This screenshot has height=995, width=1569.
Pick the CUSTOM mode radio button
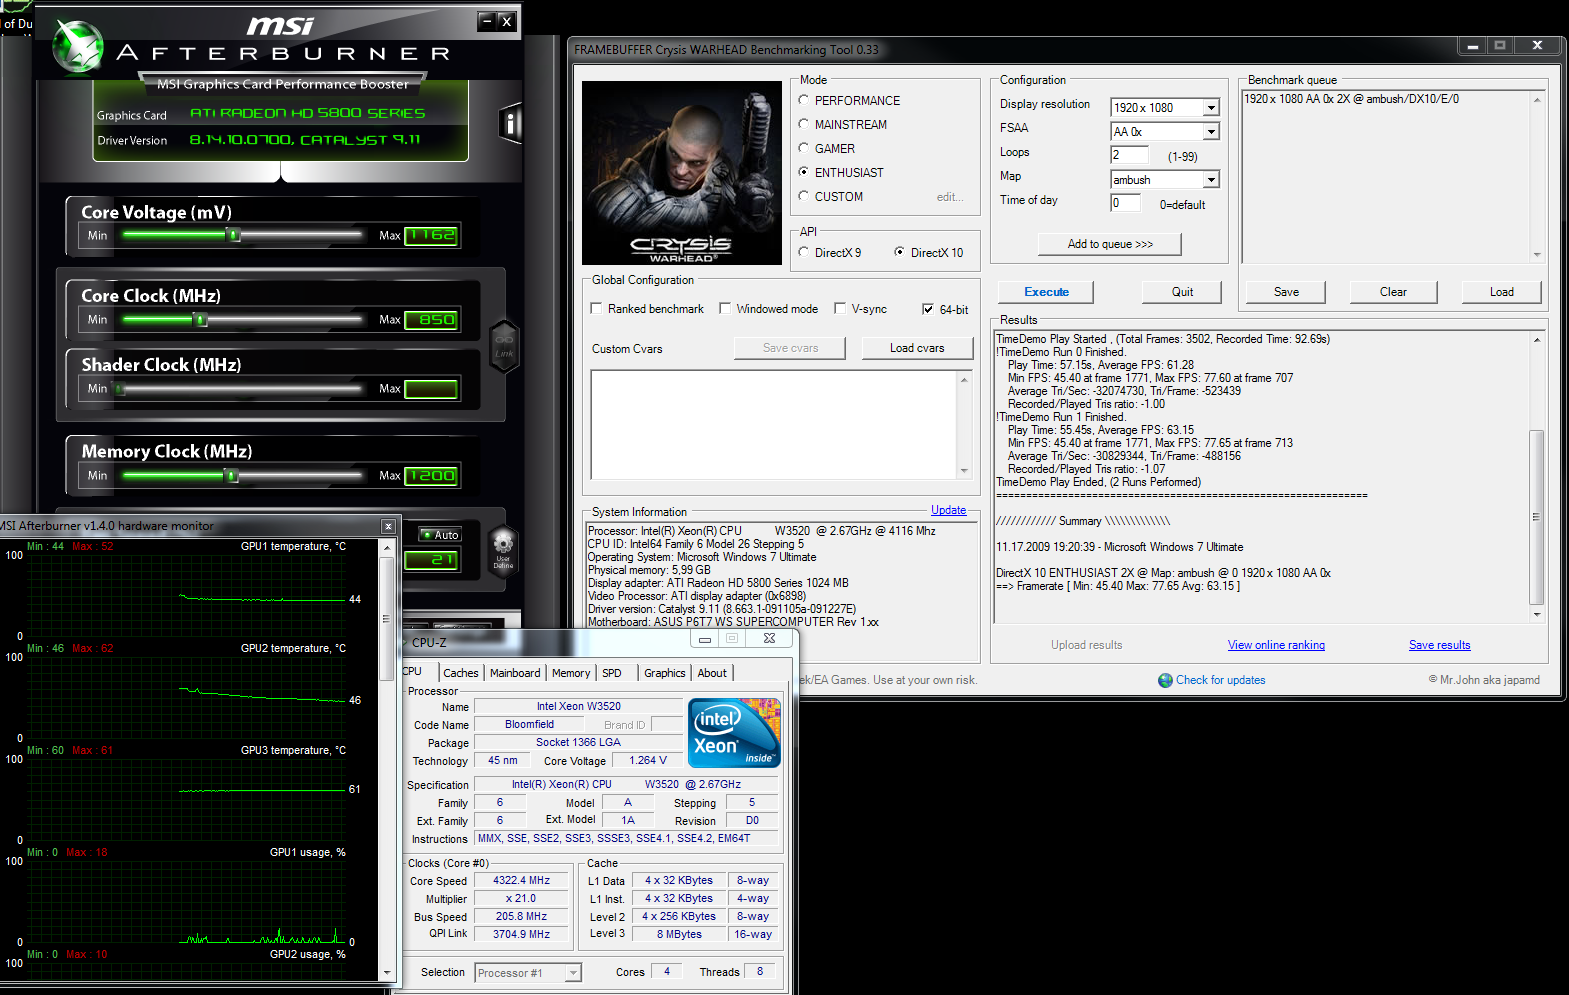point(804,196)
